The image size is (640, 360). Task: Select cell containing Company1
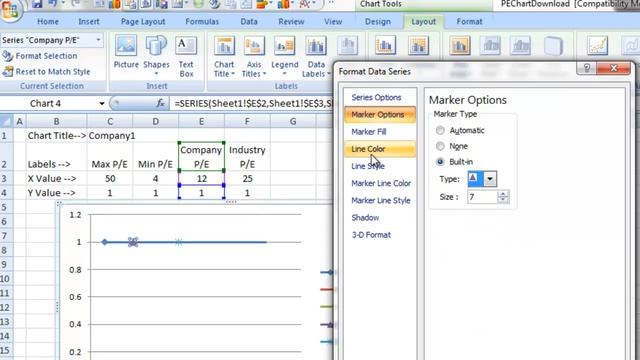[x=110, y=136]
